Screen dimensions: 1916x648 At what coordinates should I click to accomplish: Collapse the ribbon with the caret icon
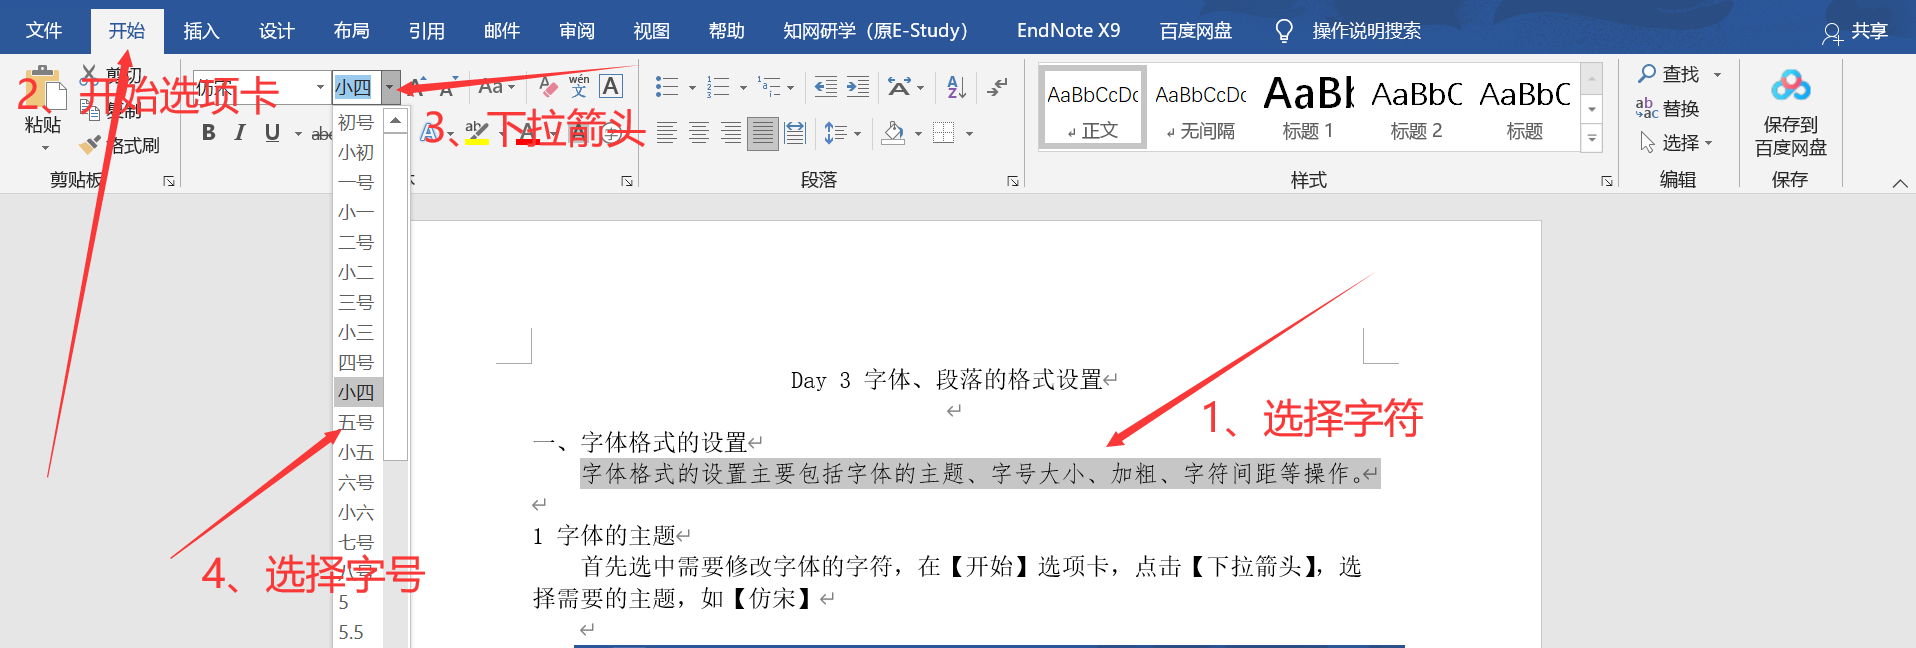(1900, 183)
